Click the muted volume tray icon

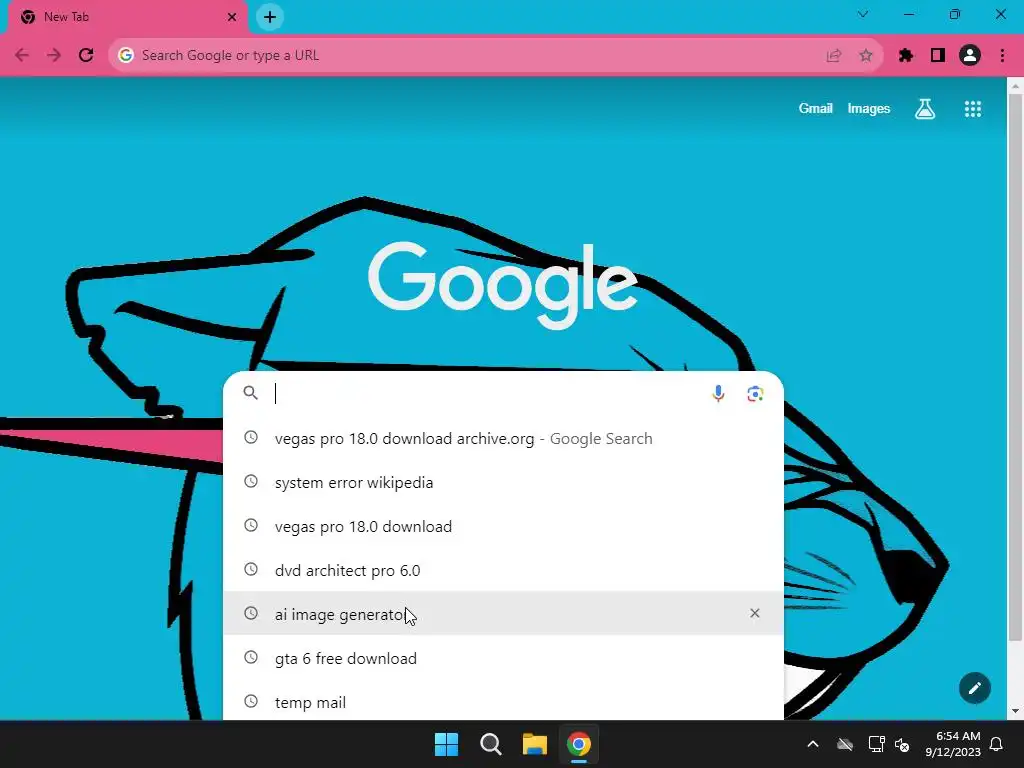pyautogui.click(x=902, y=744)
